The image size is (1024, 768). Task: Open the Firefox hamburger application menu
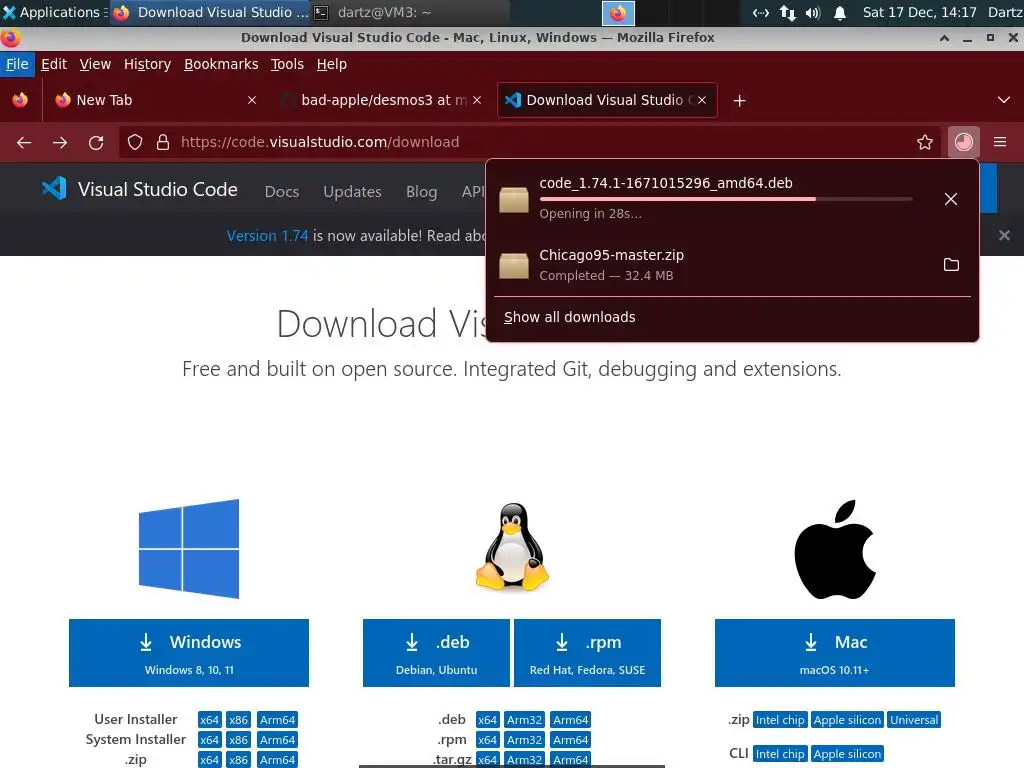click(x=1000, y=142)
